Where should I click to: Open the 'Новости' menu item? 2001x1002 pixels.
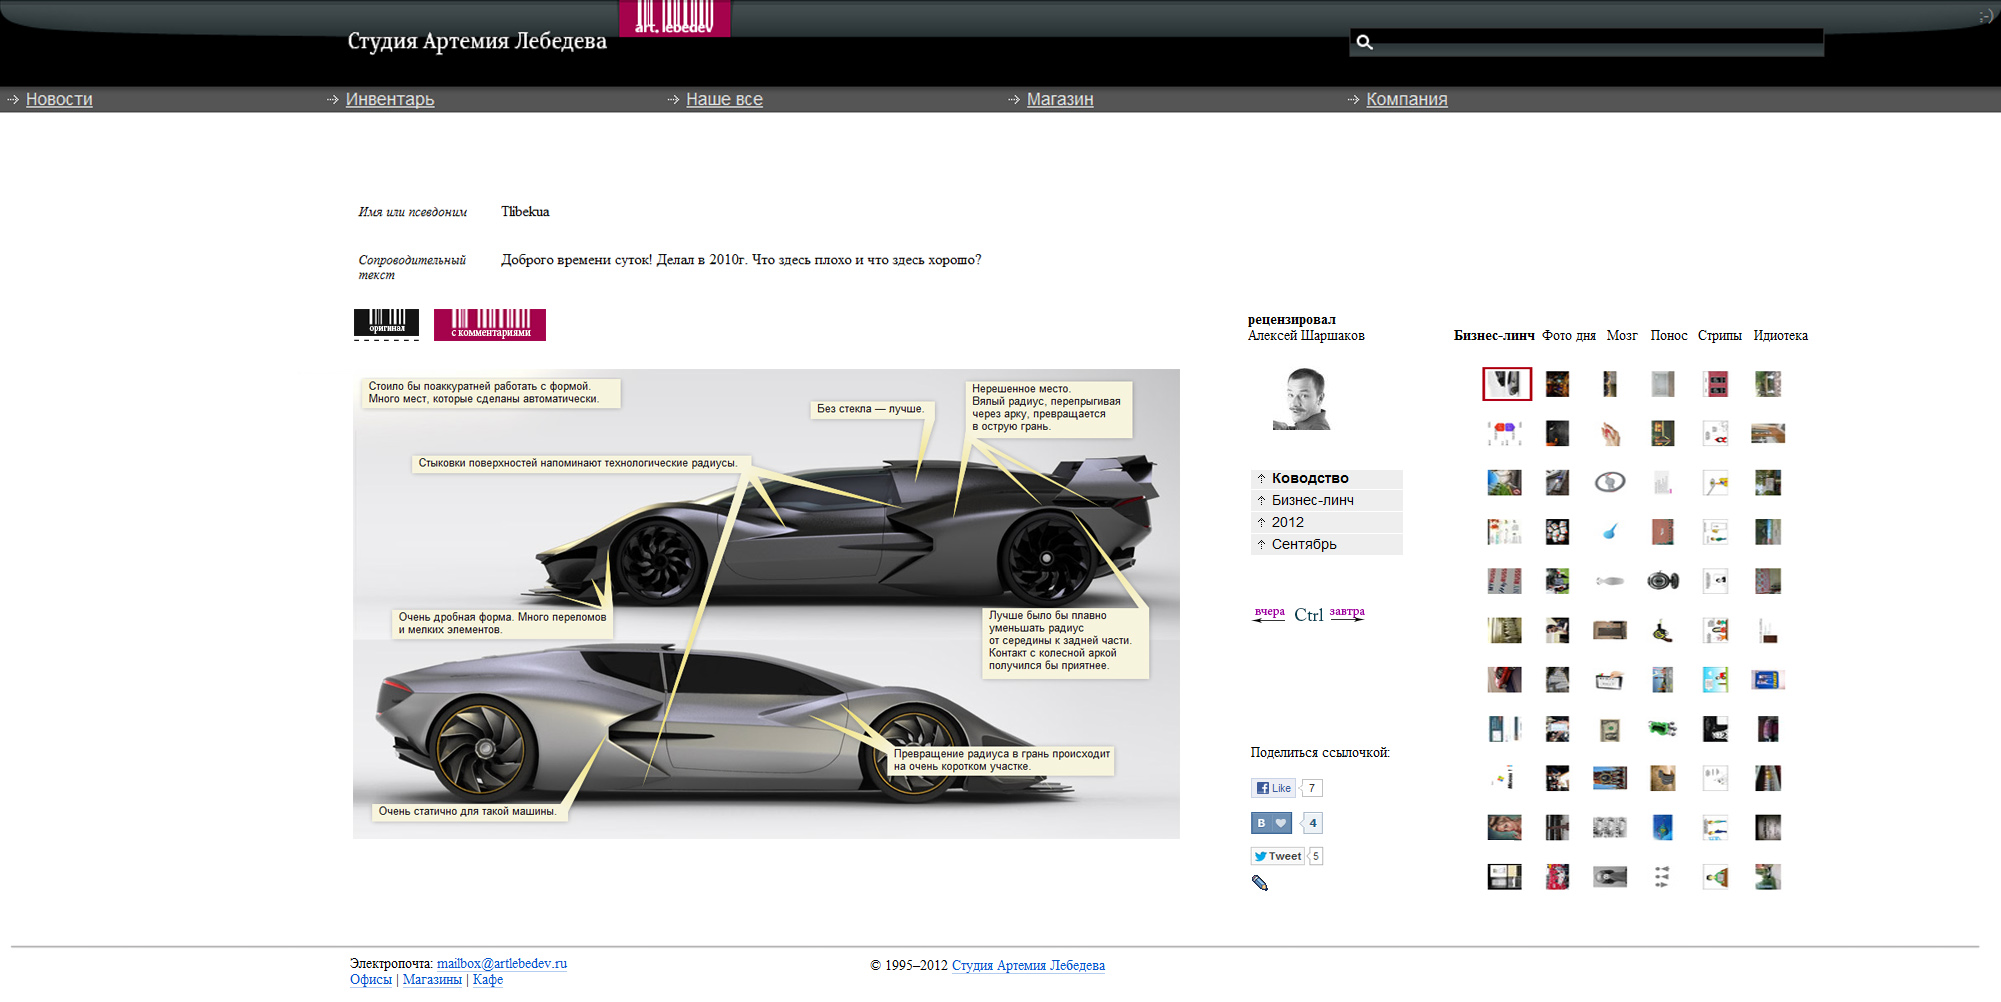59,99
